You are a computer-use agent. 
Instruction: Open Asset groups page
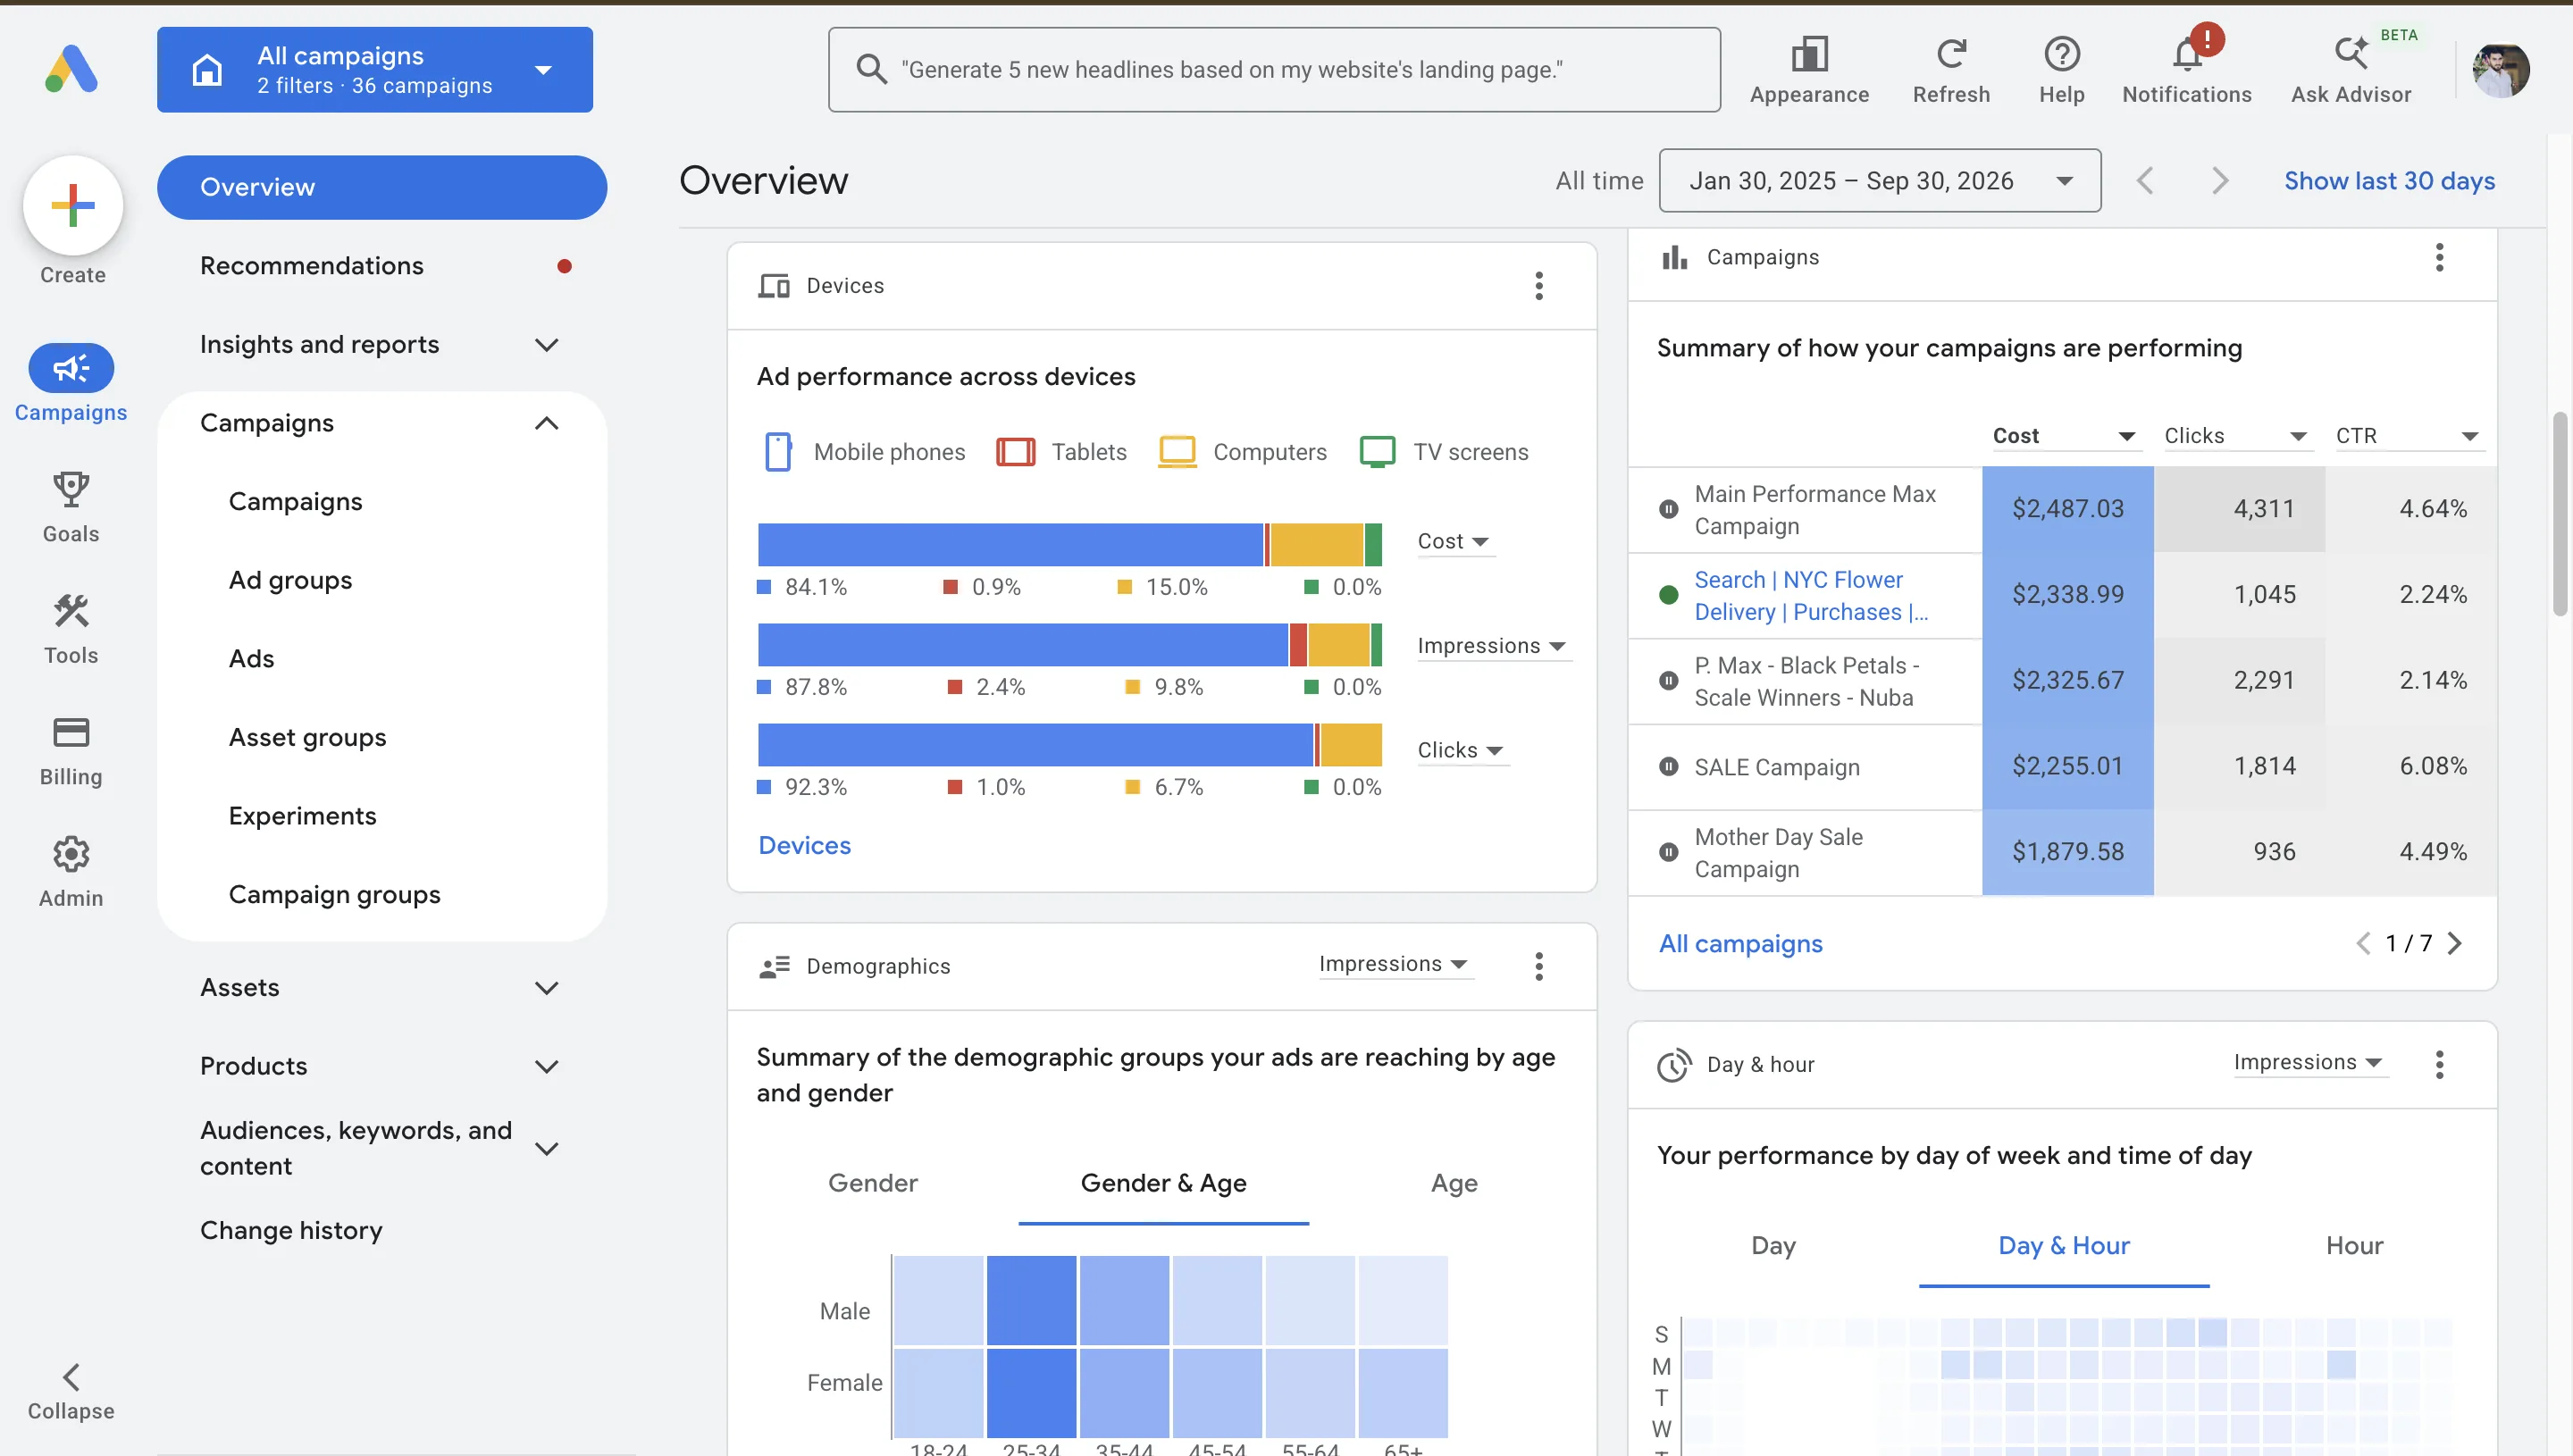pos(307,738)
